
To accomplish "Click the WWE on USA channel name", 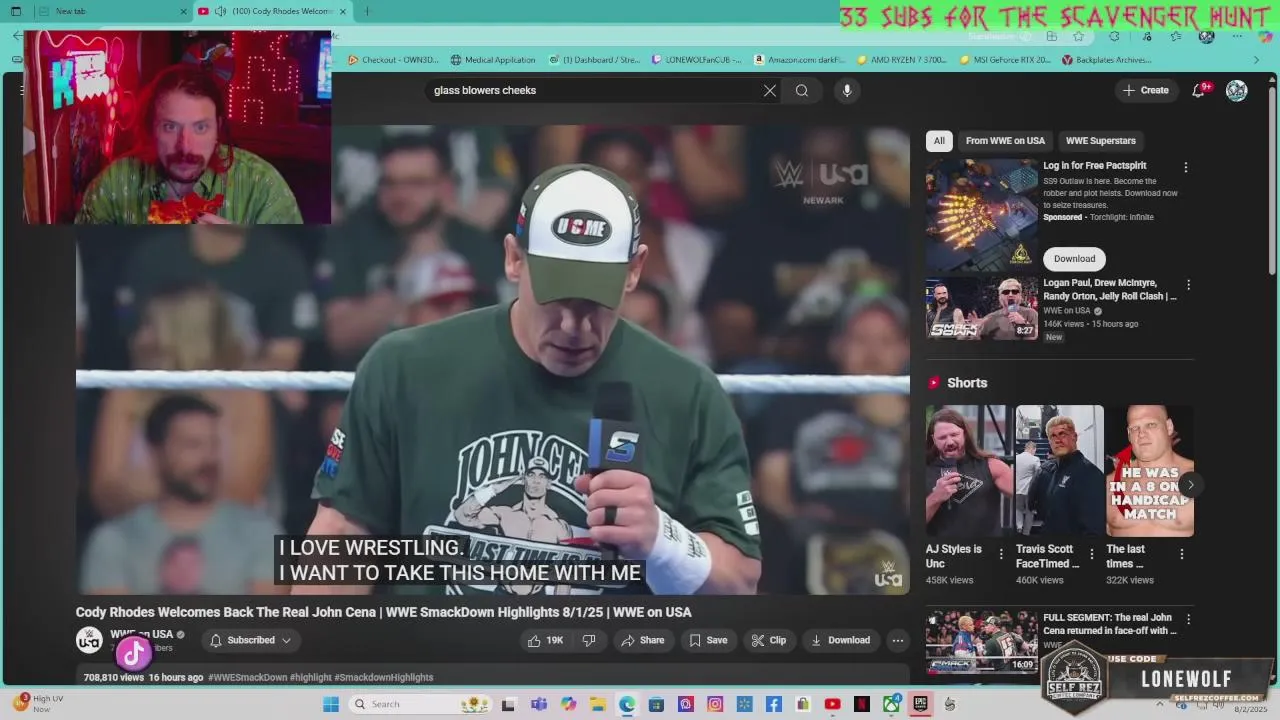I will [x=141, y=634].
